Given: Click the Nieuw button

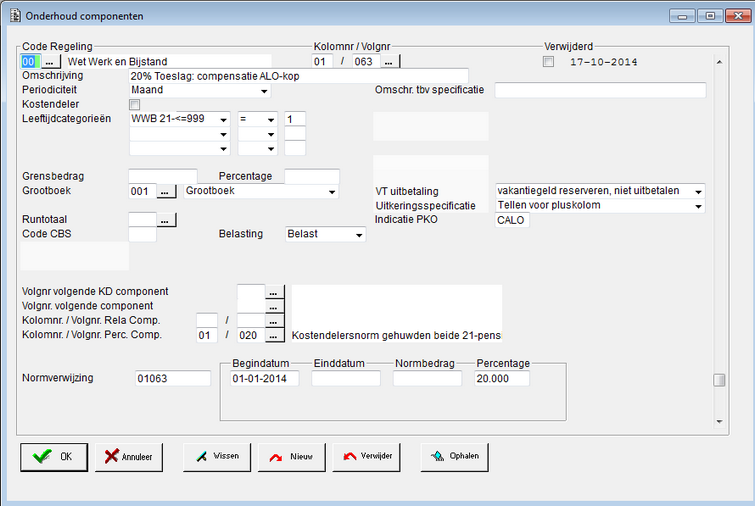Looking at the screenshot, I should click(291, 457).
